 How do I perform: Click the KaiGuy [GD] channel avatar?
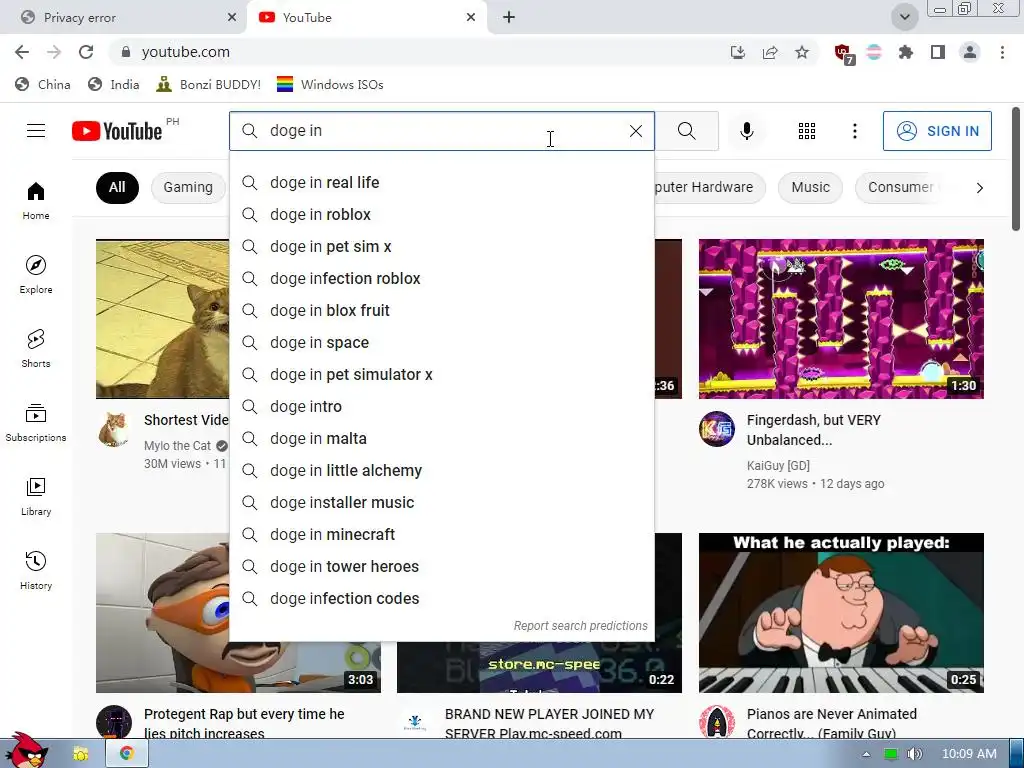click(716, 429)
